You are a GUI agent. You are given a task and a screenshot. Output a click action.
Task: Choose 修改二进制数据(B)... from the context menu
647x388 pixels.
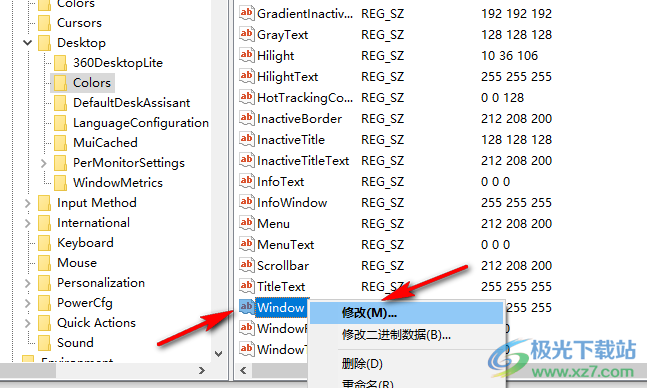point(406,334)
